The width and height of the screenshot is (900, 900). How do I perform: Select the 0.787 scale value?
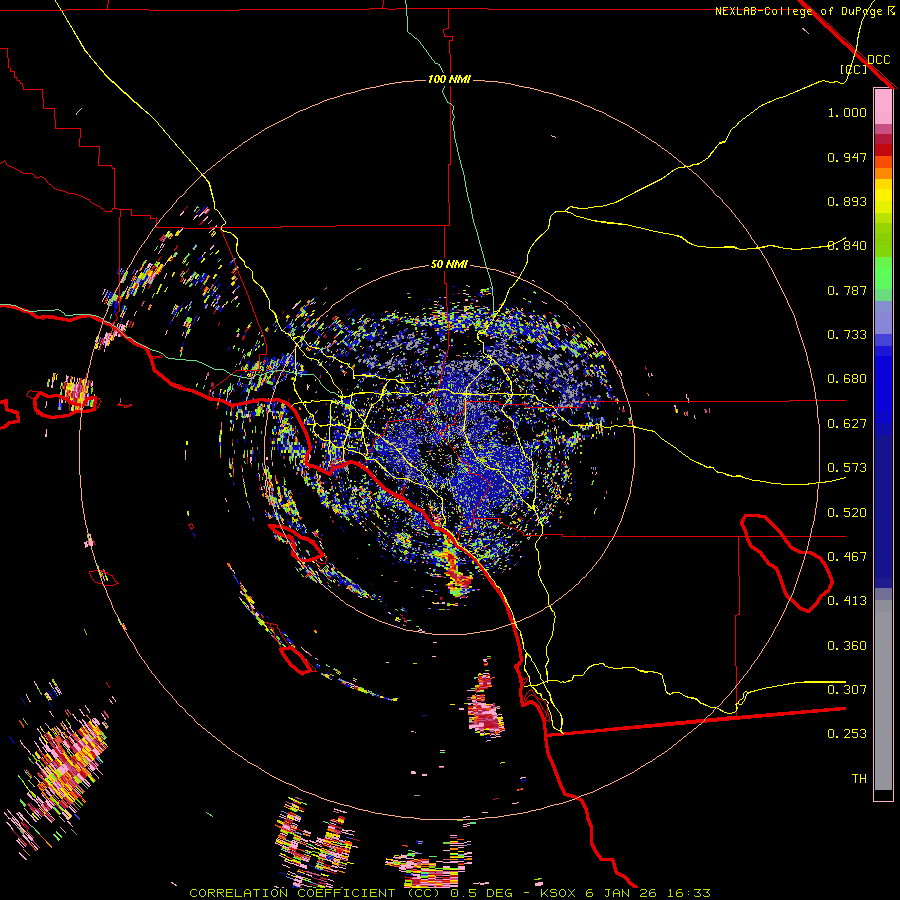847,290
